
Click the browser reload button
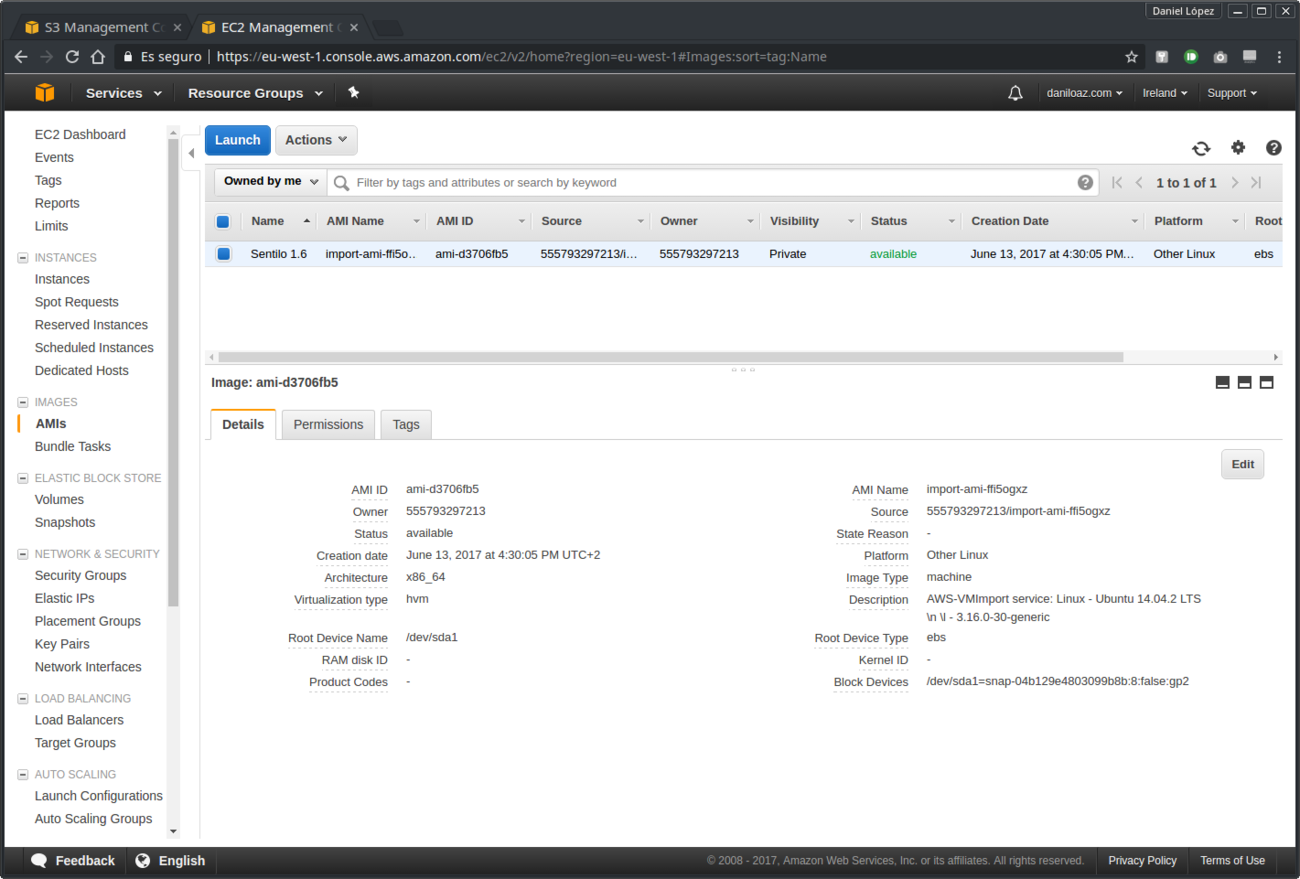(72, 57)
